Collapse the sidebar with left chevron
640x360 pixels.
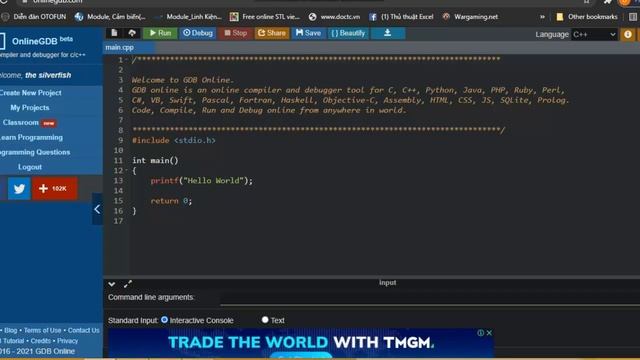97,209
